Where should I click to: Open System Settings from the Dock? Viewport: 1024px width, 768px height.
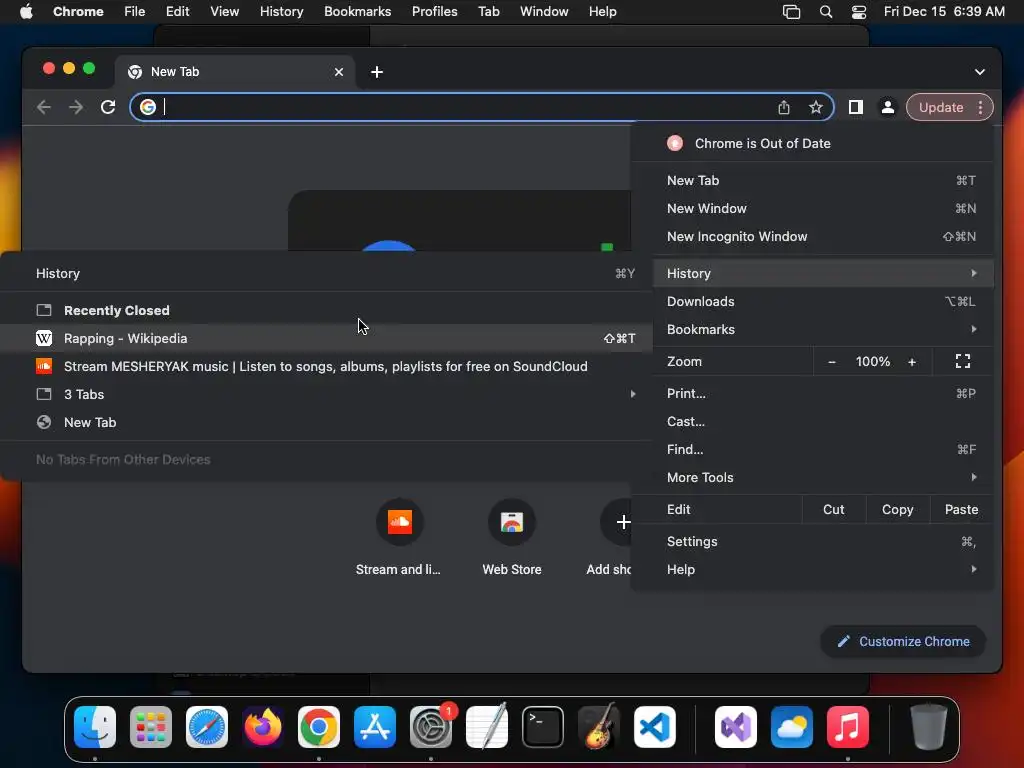pos(431,727)
